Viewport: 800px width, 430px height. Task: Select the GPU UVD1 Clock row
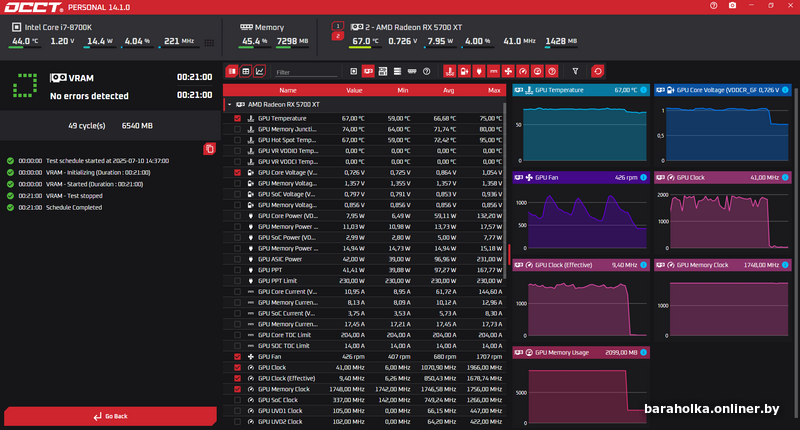(363, 411)
